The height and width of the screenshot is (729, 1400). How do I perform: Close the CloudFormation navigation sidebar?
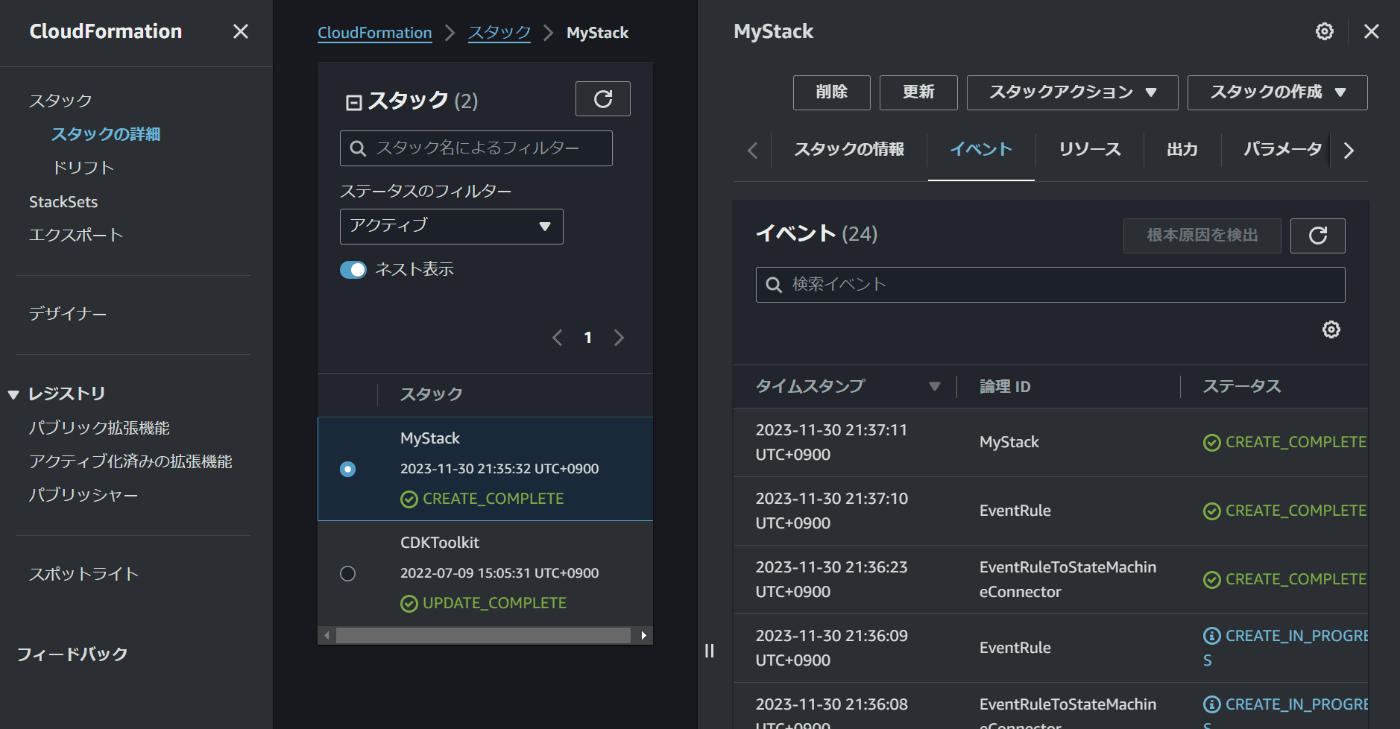[x=240, y=32]
